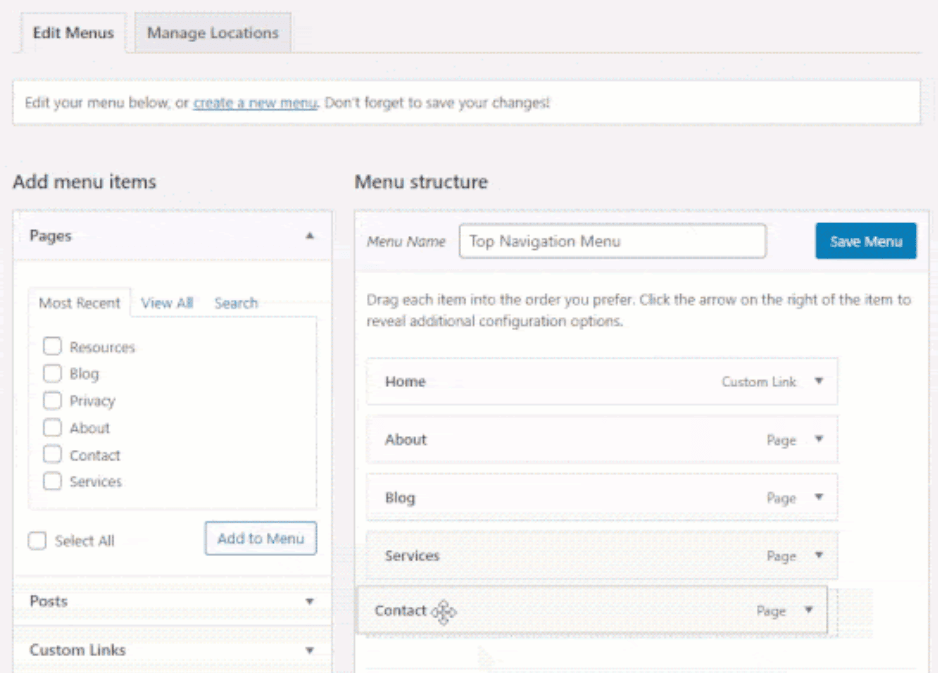Click the Add to Menu button
938x673 pixels.
click(x=260, y=538)
